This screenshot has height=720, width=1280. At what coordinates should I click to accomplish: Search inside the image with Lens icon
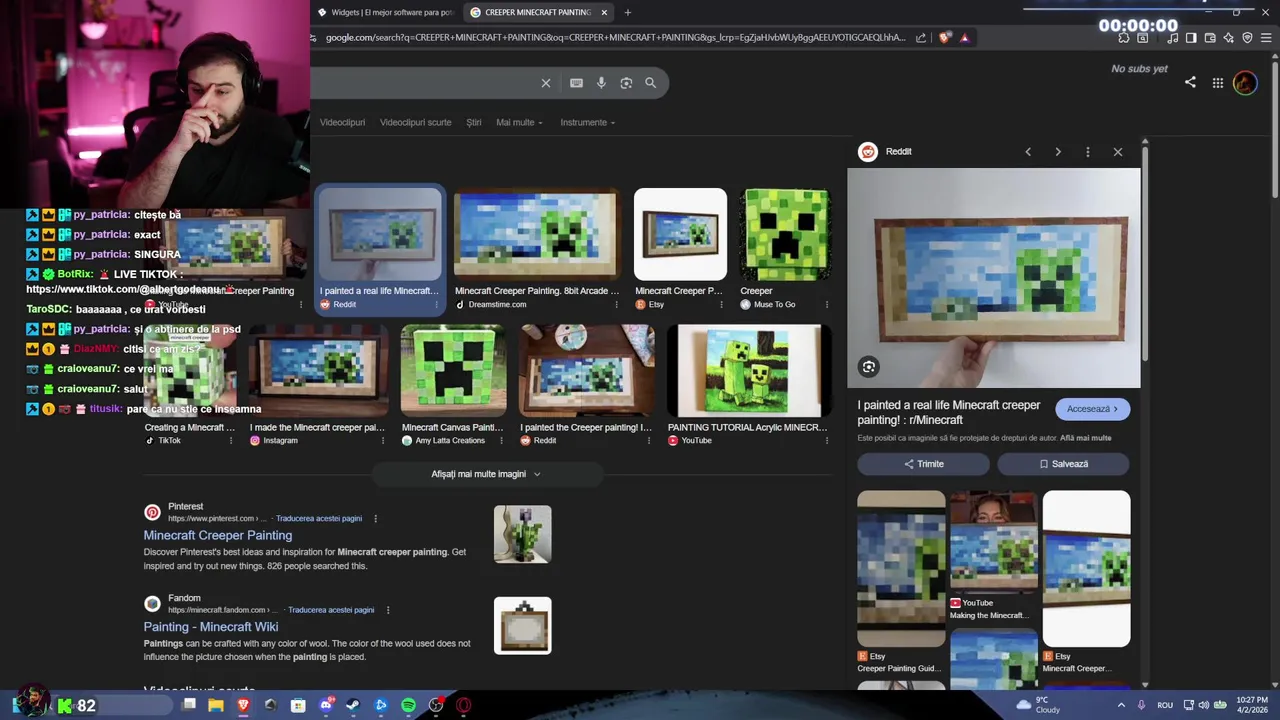869,367
